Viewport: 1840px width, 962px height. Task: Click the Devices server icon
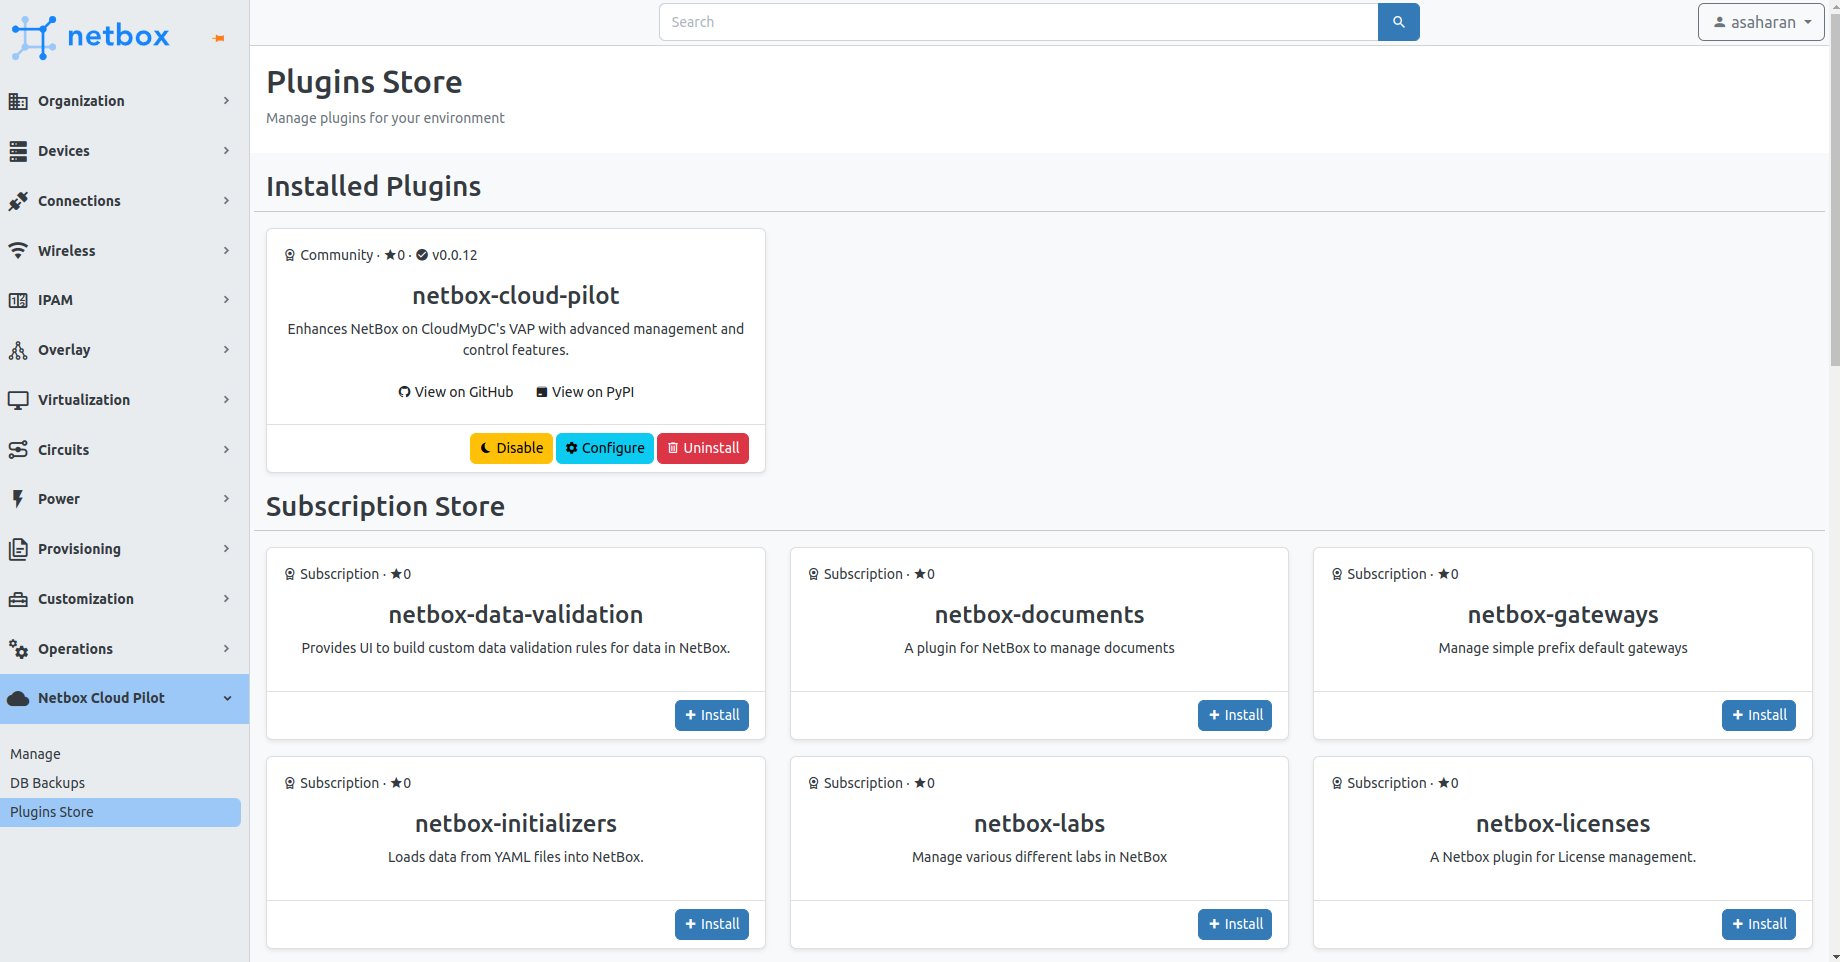18,151
